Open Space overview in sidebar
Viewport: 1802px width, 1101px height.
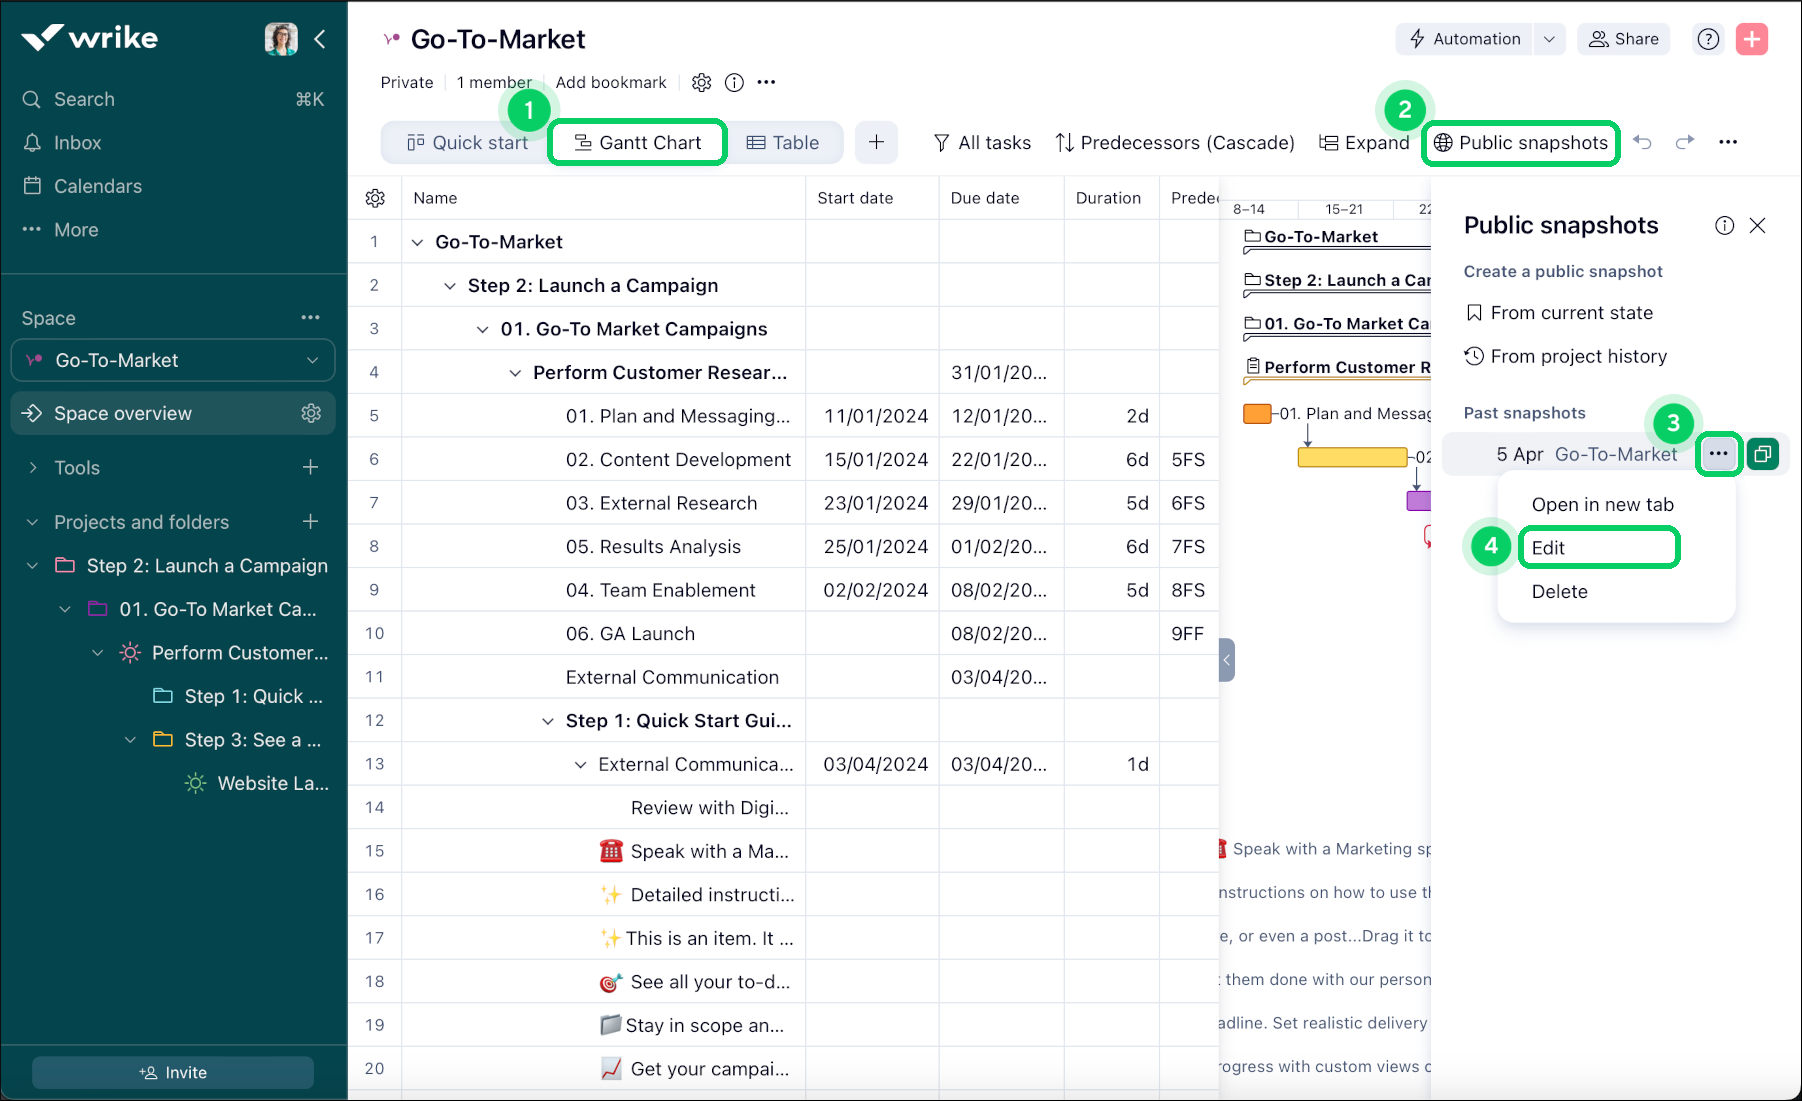pyautogui.click(x=173, y=413)
